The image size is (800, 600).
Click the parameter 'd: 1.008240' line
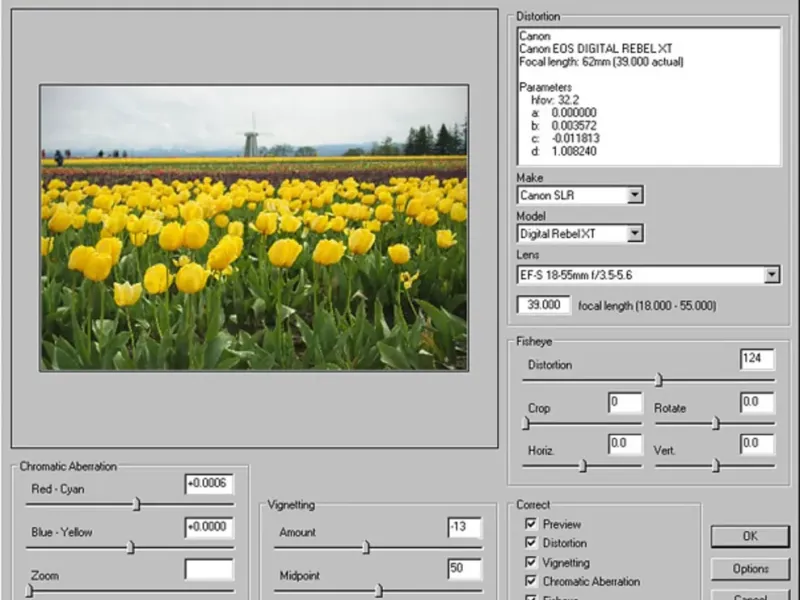coord(564,151)
